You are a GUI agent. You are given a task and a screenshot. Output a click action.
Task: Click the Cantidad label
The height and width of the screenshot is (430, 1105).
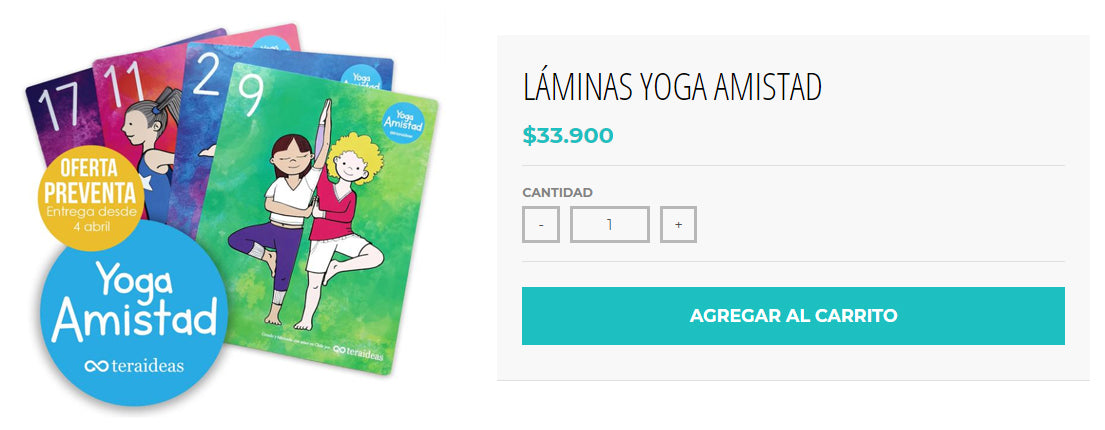[557, 192]
